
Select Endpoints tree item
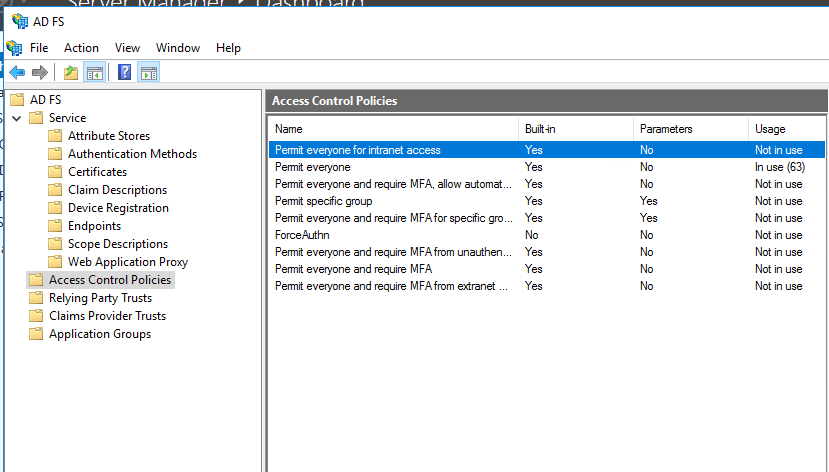coord(94,226)
